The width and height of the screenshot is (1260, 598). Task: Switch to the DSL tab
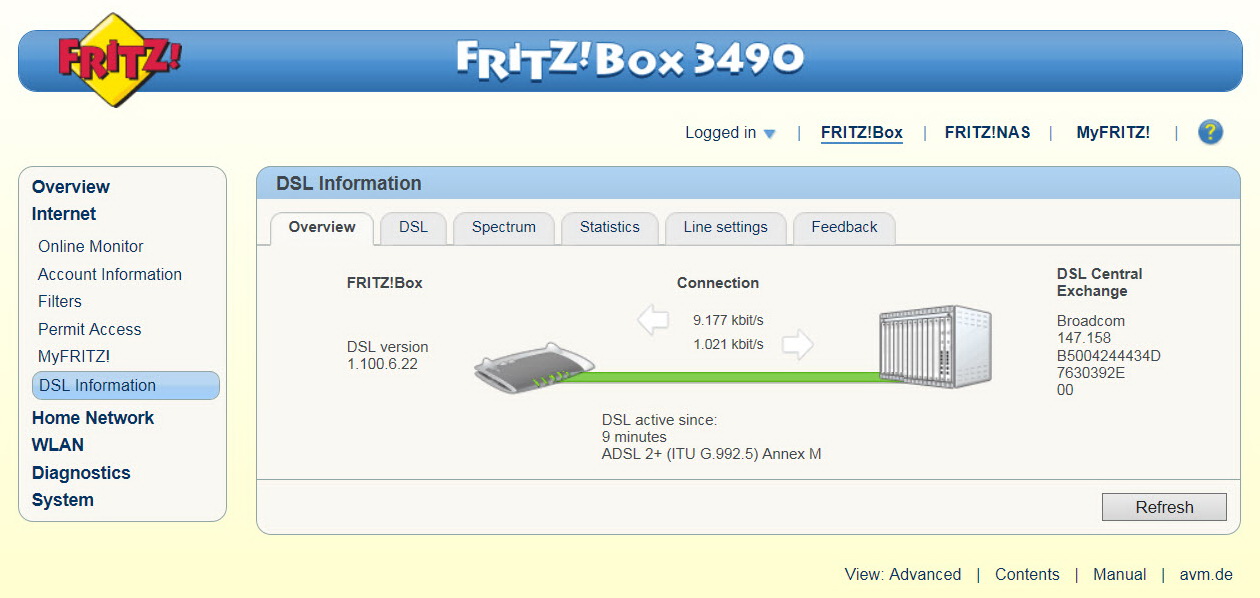413,228
